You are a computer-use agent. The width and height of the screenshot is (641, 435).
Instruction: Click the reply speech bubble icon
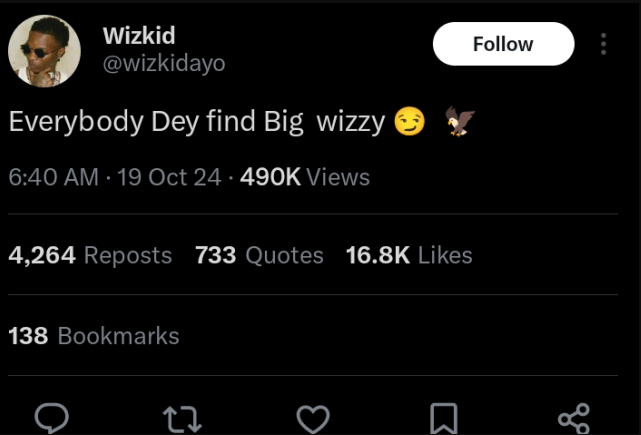point(52,417)
